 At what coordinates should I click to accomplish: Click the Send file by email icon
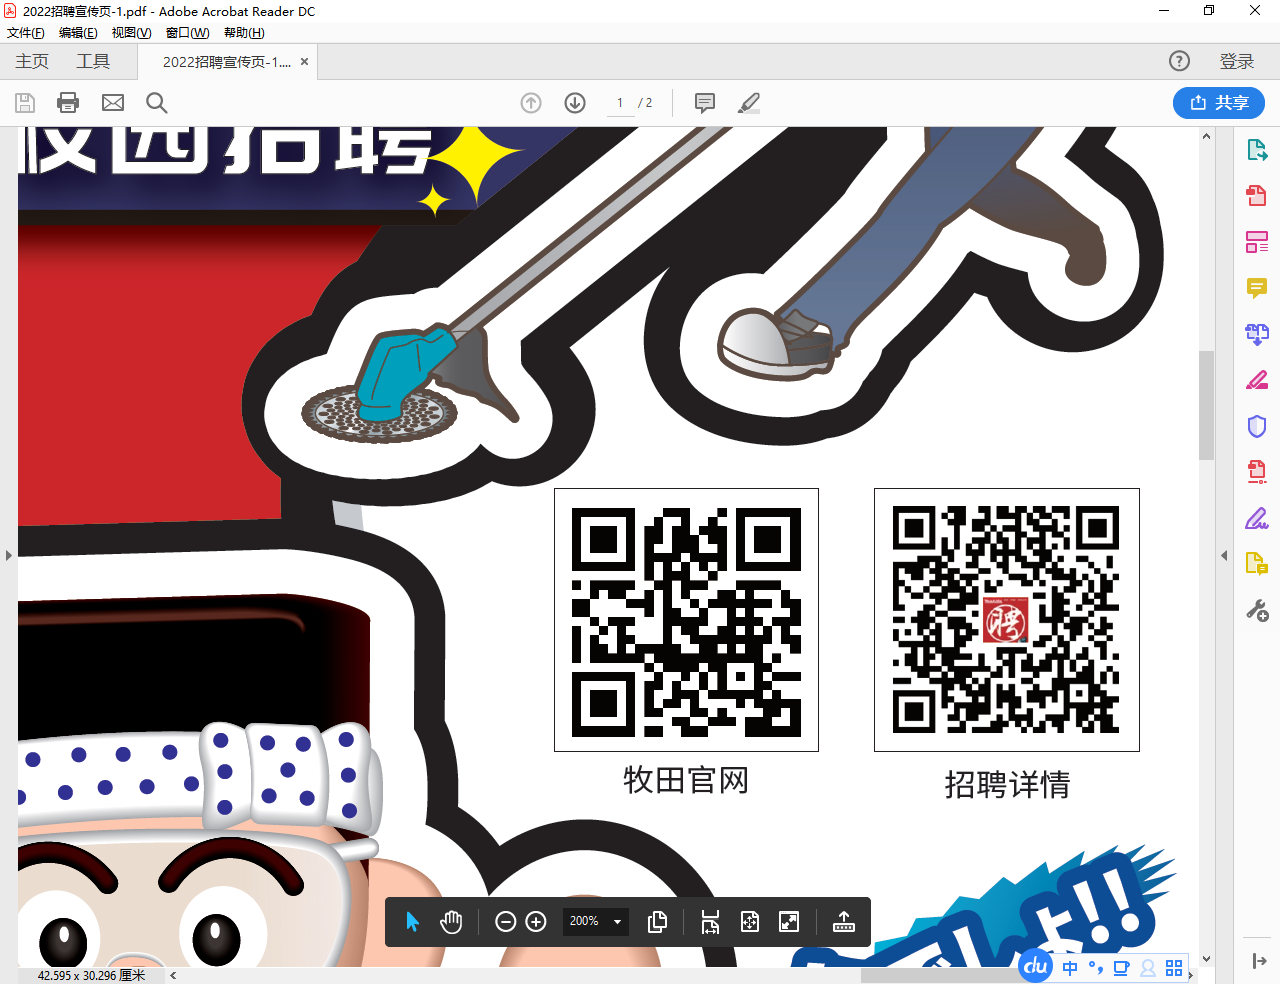pos(113,103)
